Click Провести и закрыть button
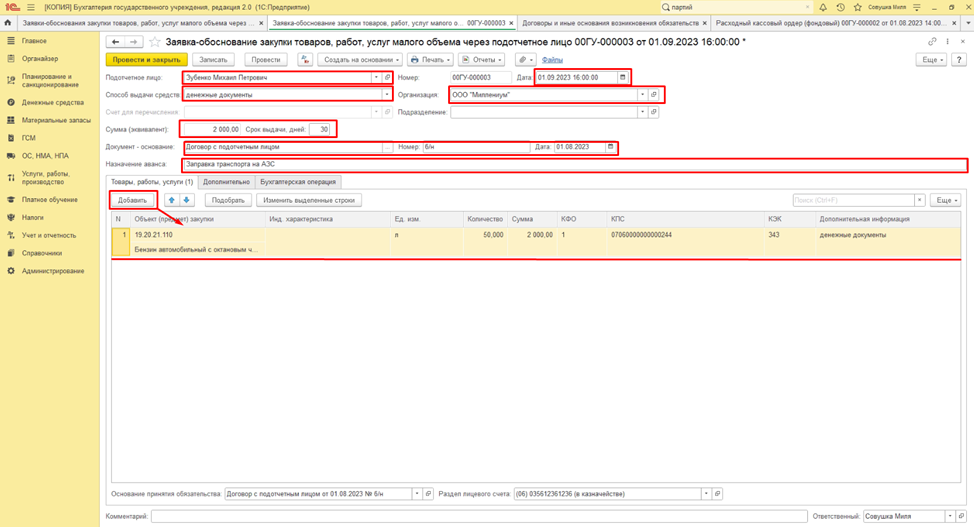This screenshot has width=974, height=527. [x=147, y=60]
